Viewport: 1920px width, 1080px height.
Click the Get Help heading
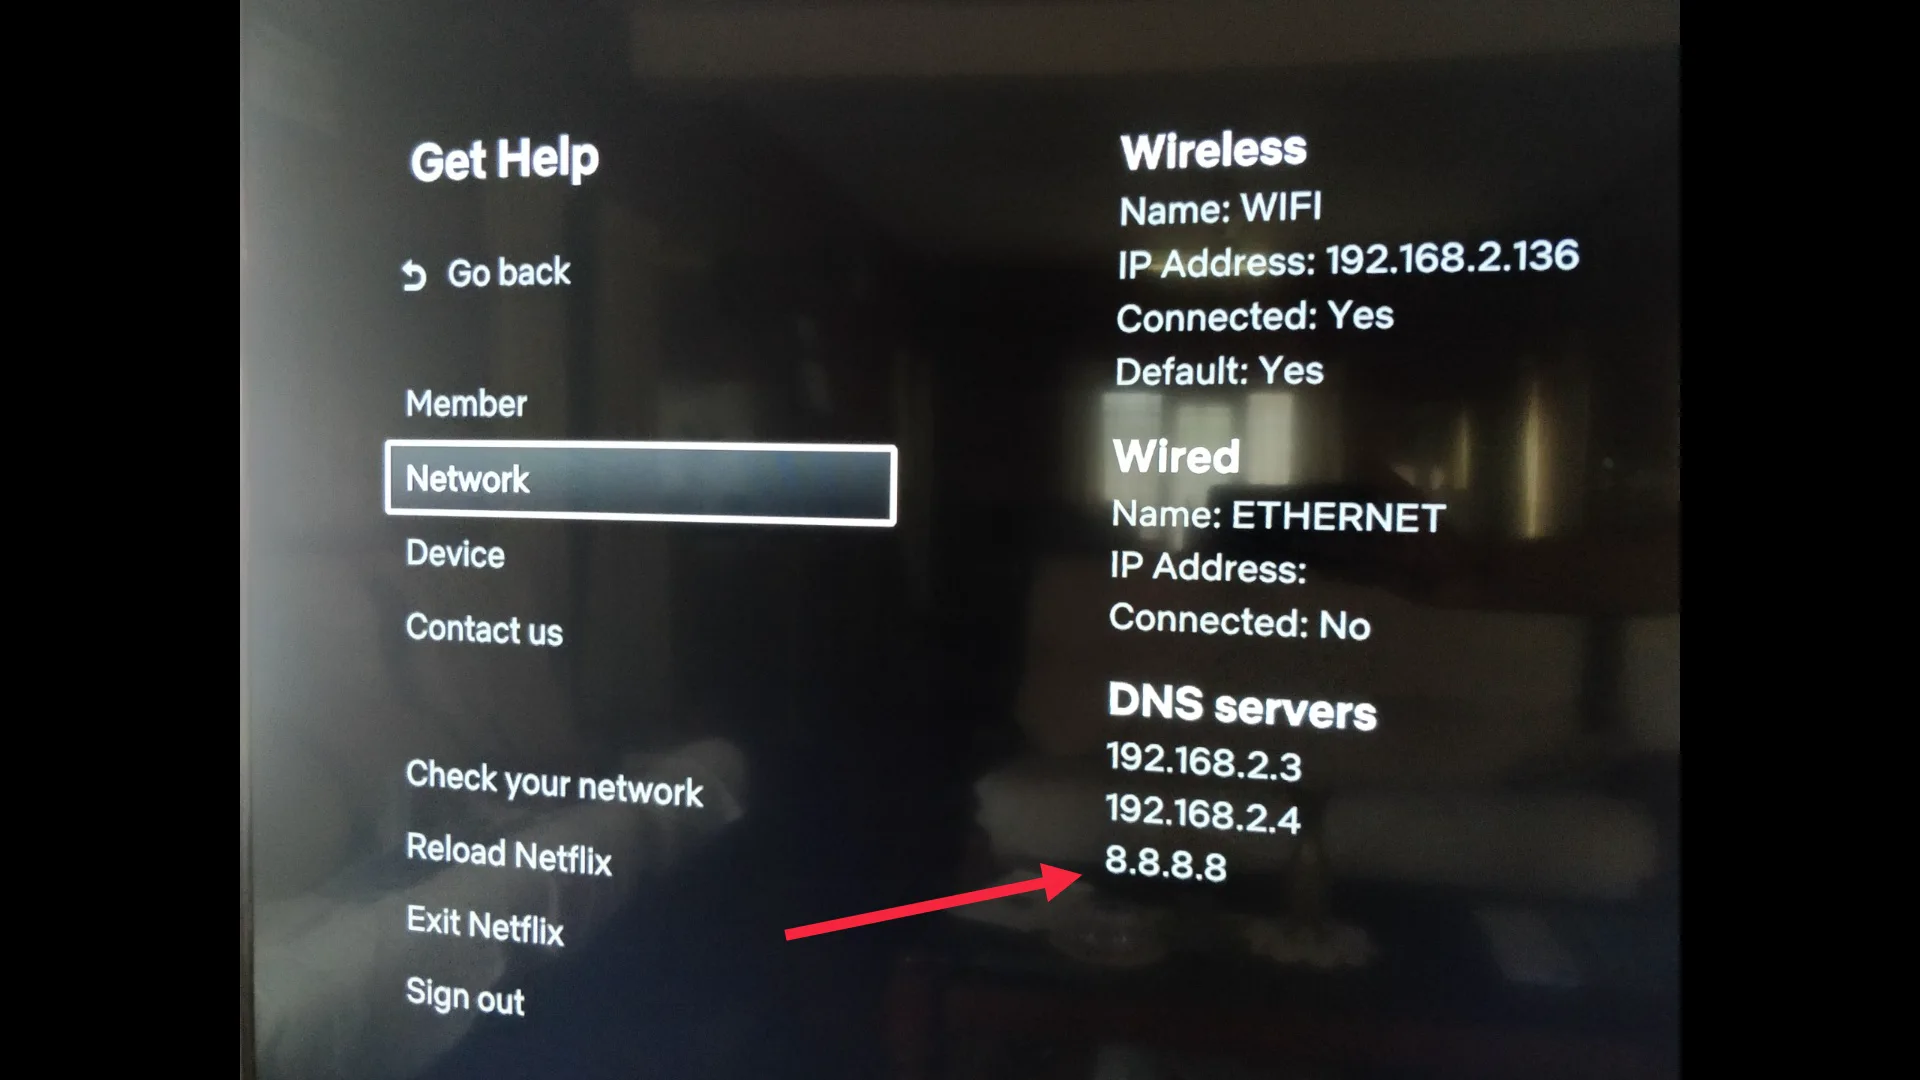click(504, 160)
